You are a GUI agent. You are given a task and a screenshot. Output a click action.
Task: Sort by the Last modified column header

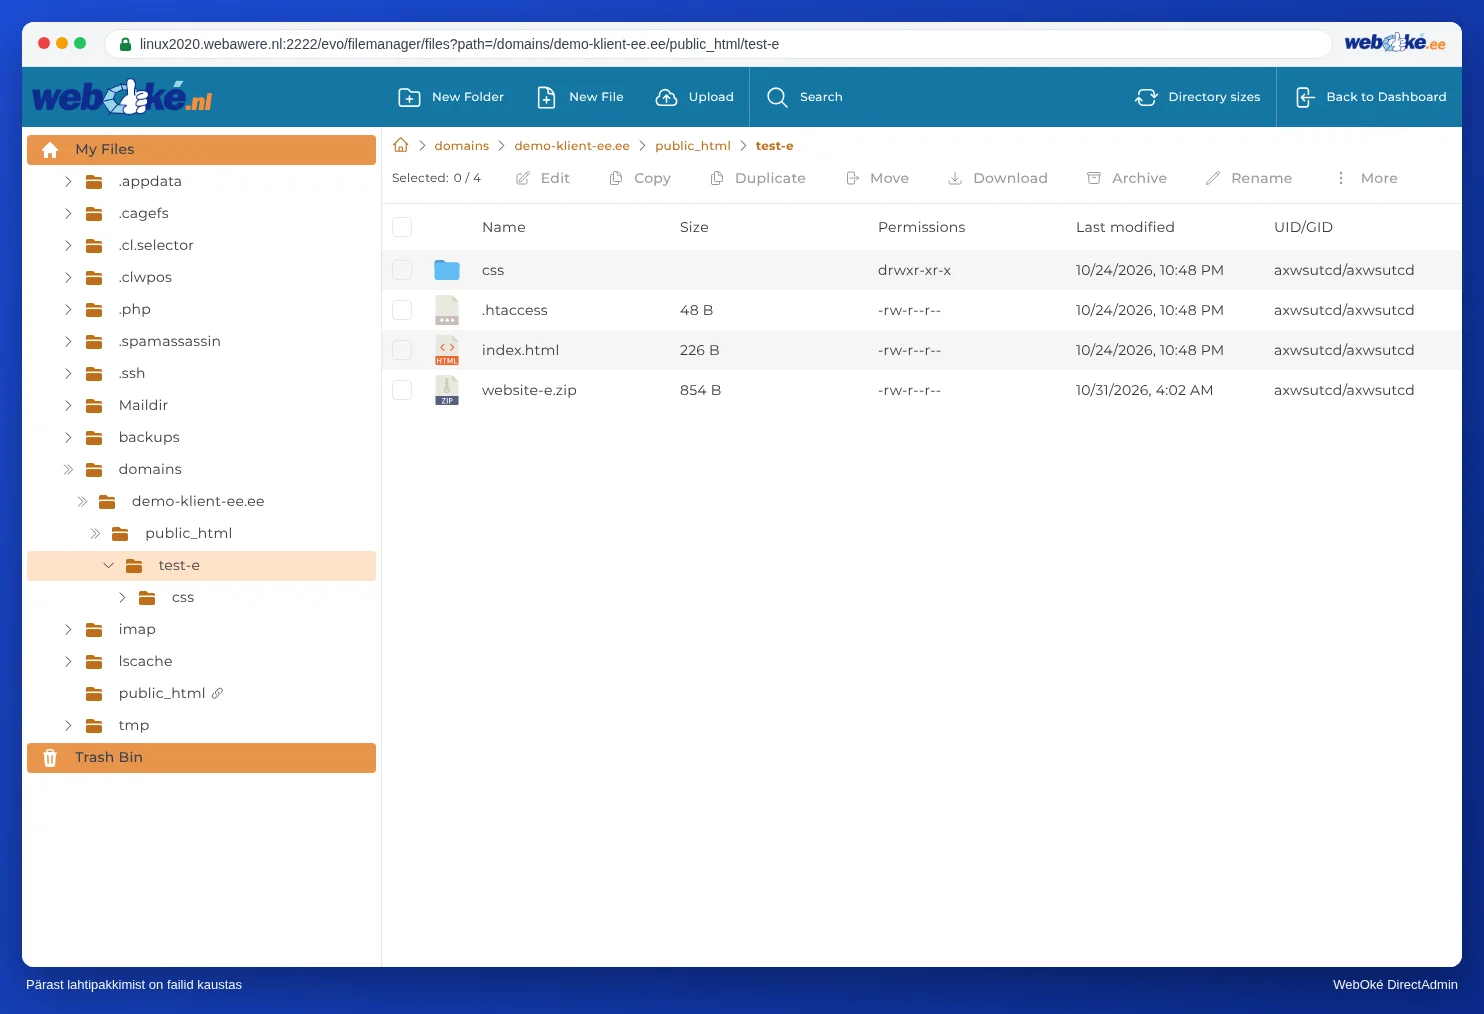(x=1125, y=227)
